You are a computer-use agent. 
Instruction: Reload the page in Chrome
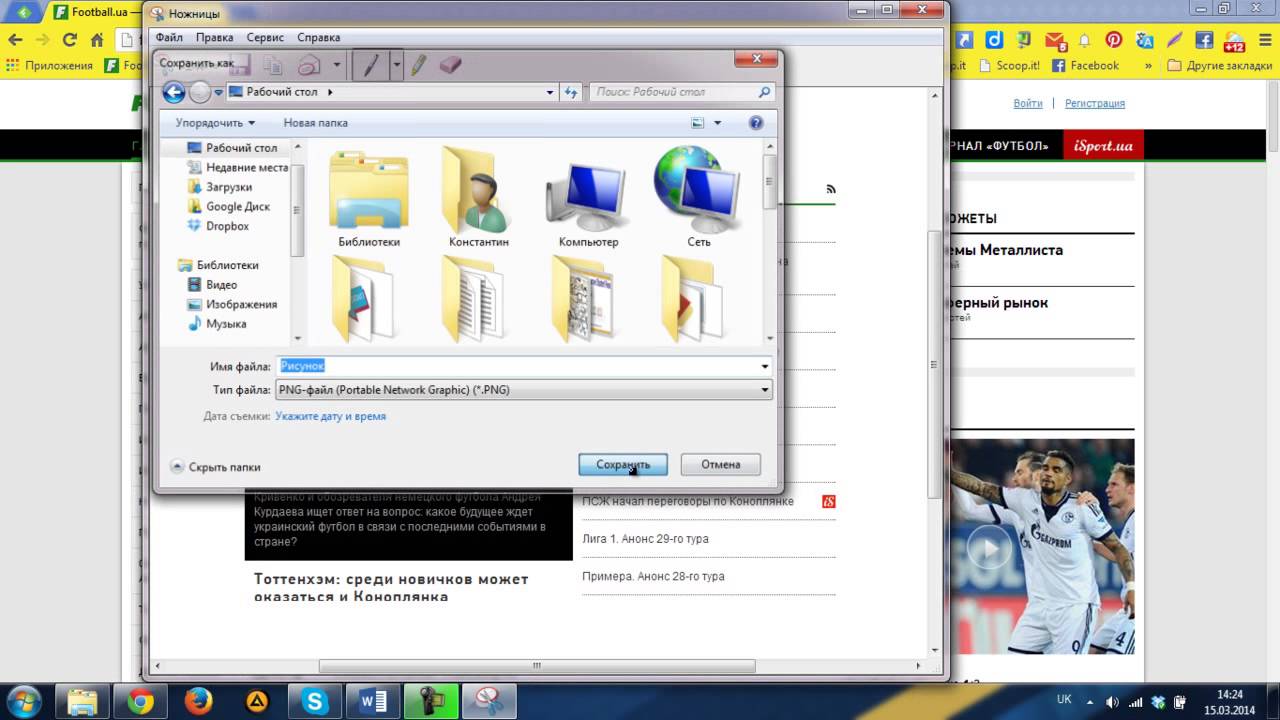(69, 40)
